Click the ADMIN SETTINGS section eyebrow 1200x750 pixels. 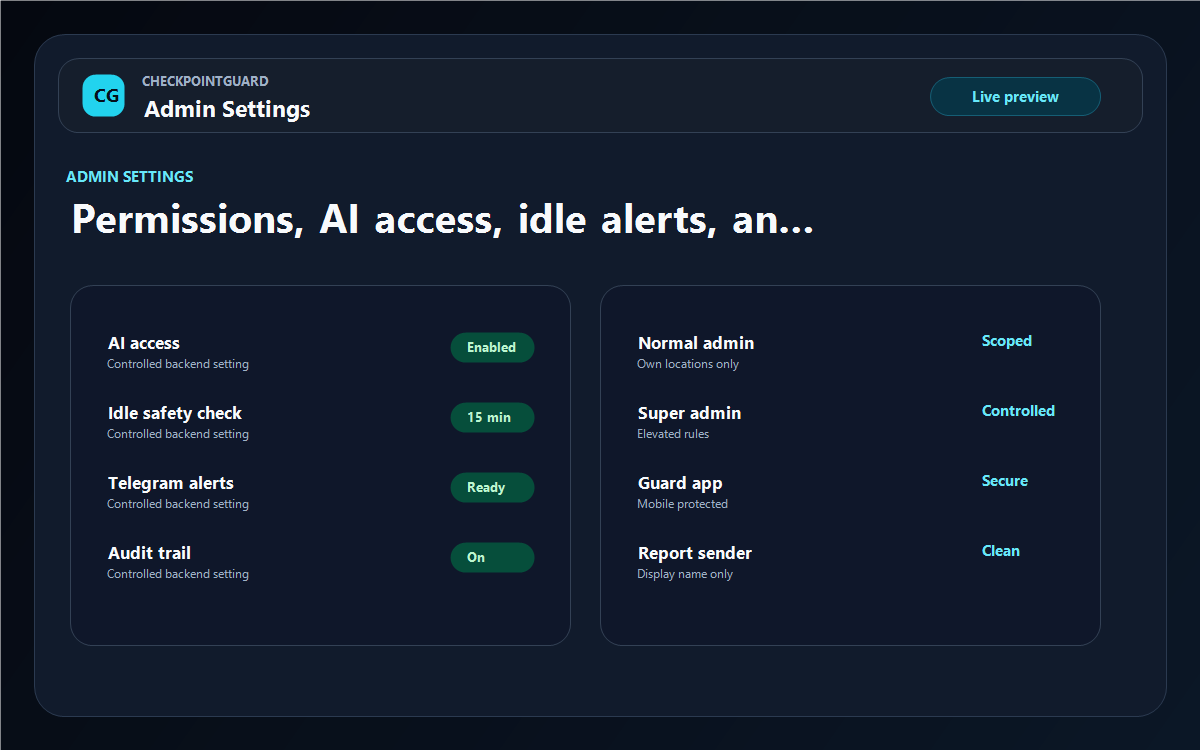point(130,176)
